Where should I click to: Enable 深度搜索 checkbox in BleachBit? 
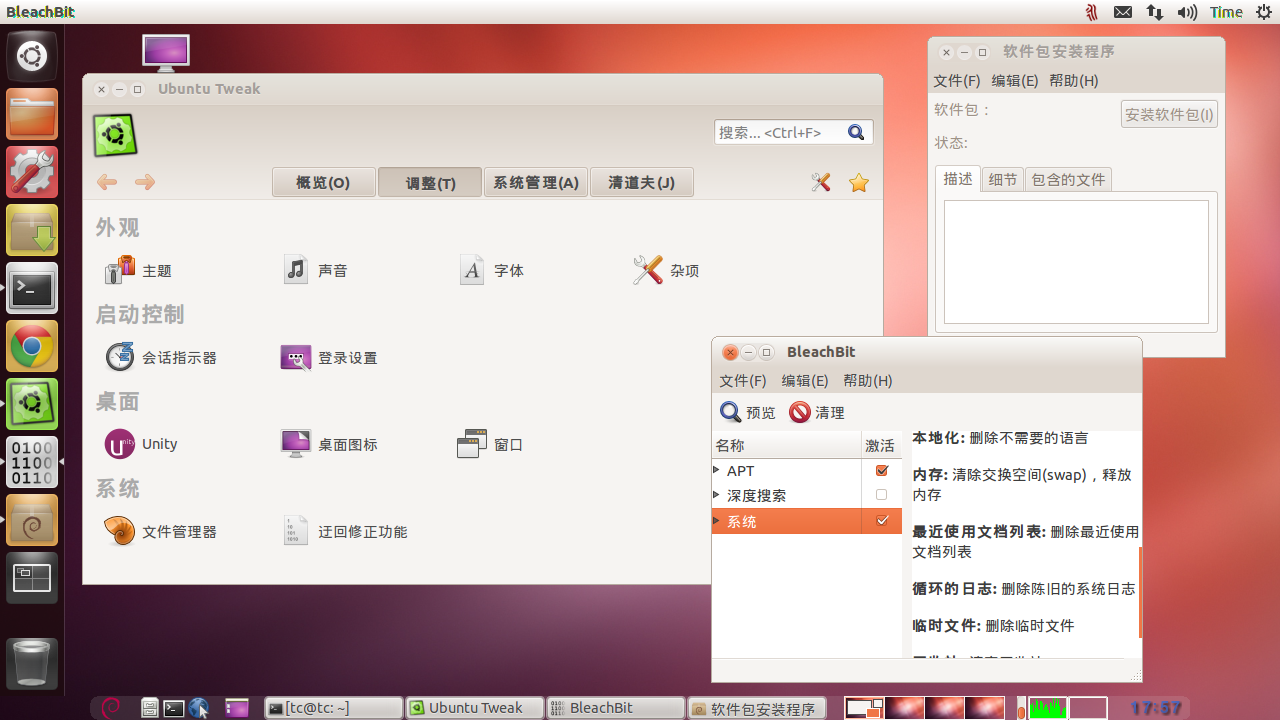coord(881,495)
